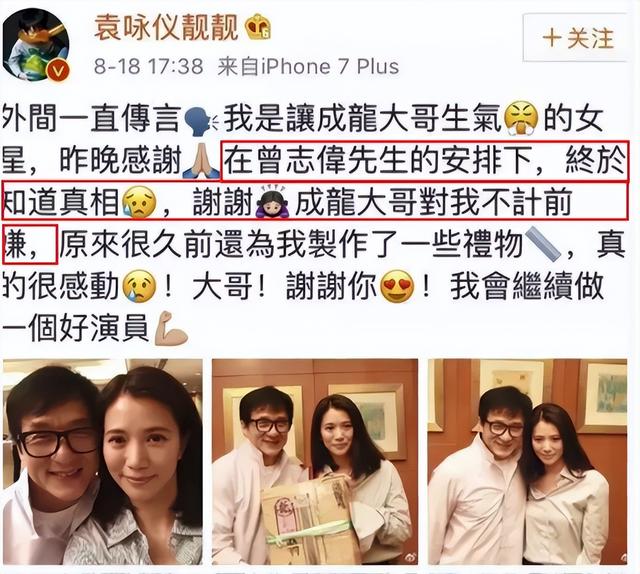Click the +关注 follow button

coord(576,38)
